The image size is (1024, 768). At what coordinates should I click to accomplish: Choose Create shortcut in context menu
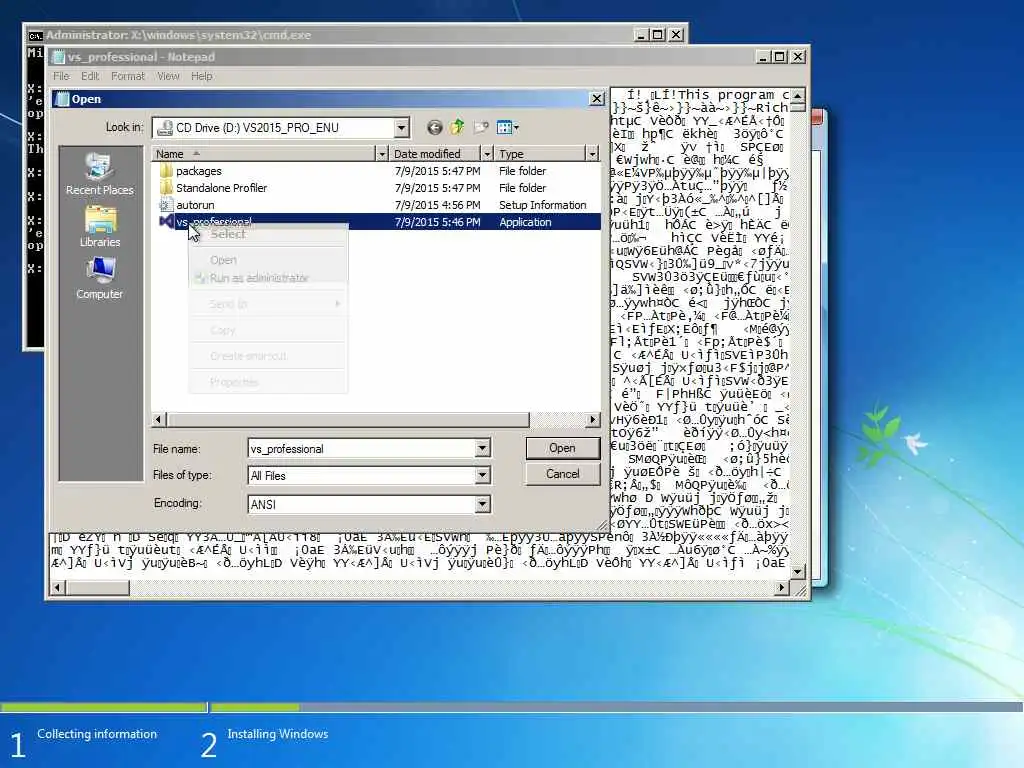click(268, 356)
